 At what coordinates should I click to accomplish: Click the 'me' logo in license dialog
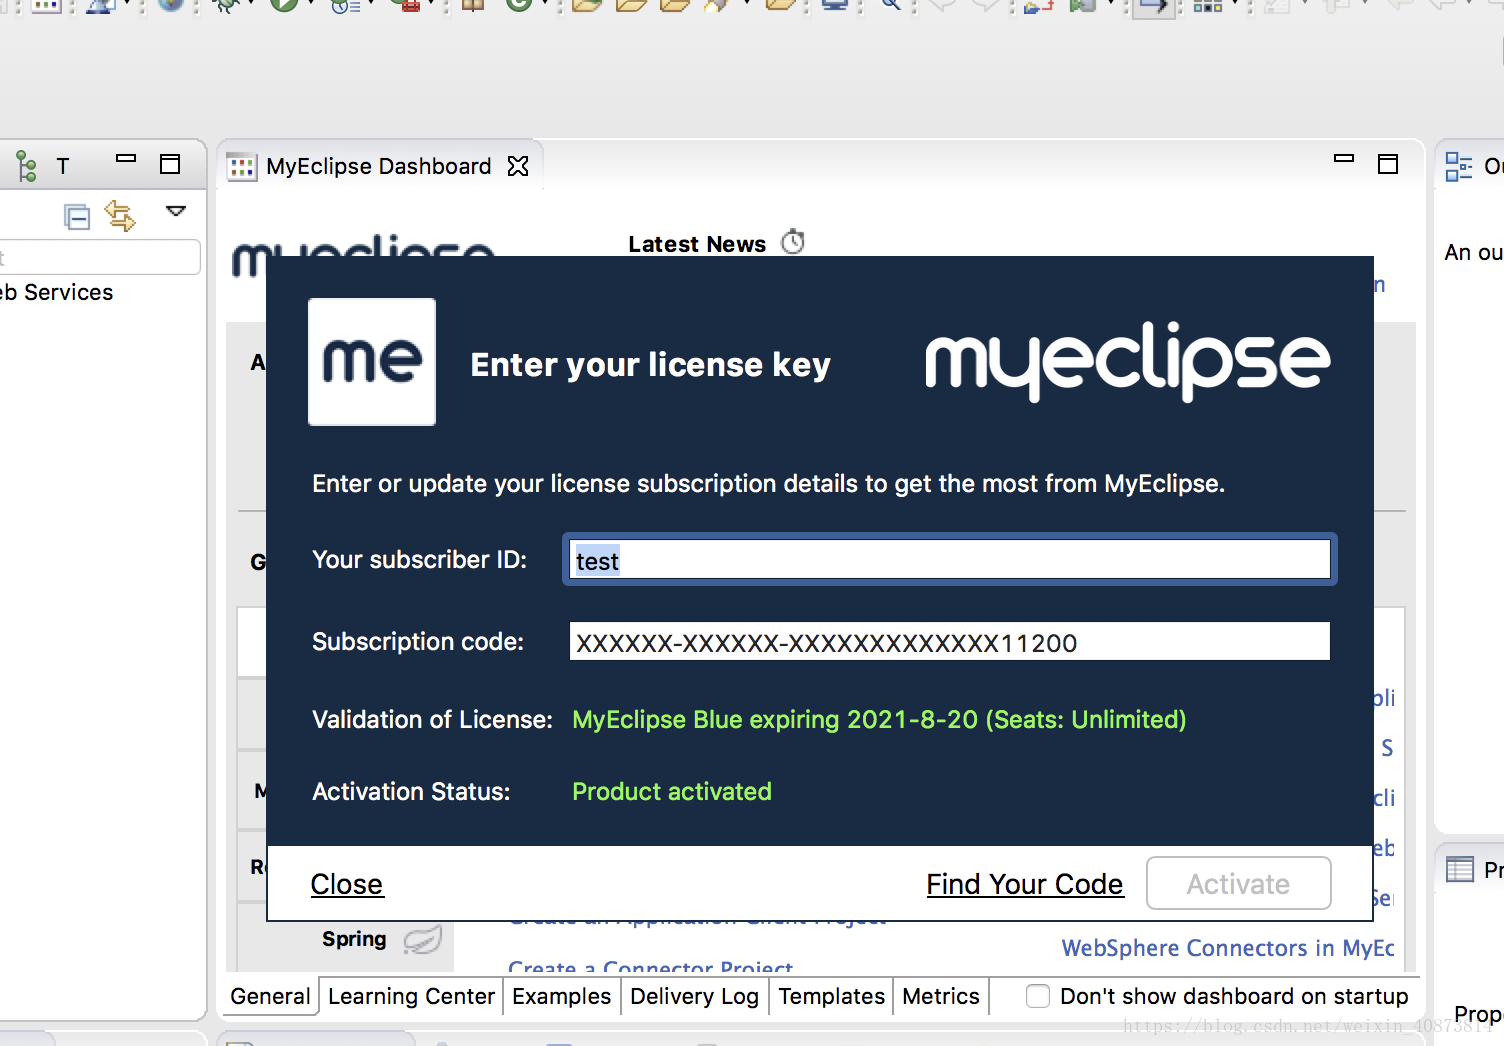click(372, 362)
